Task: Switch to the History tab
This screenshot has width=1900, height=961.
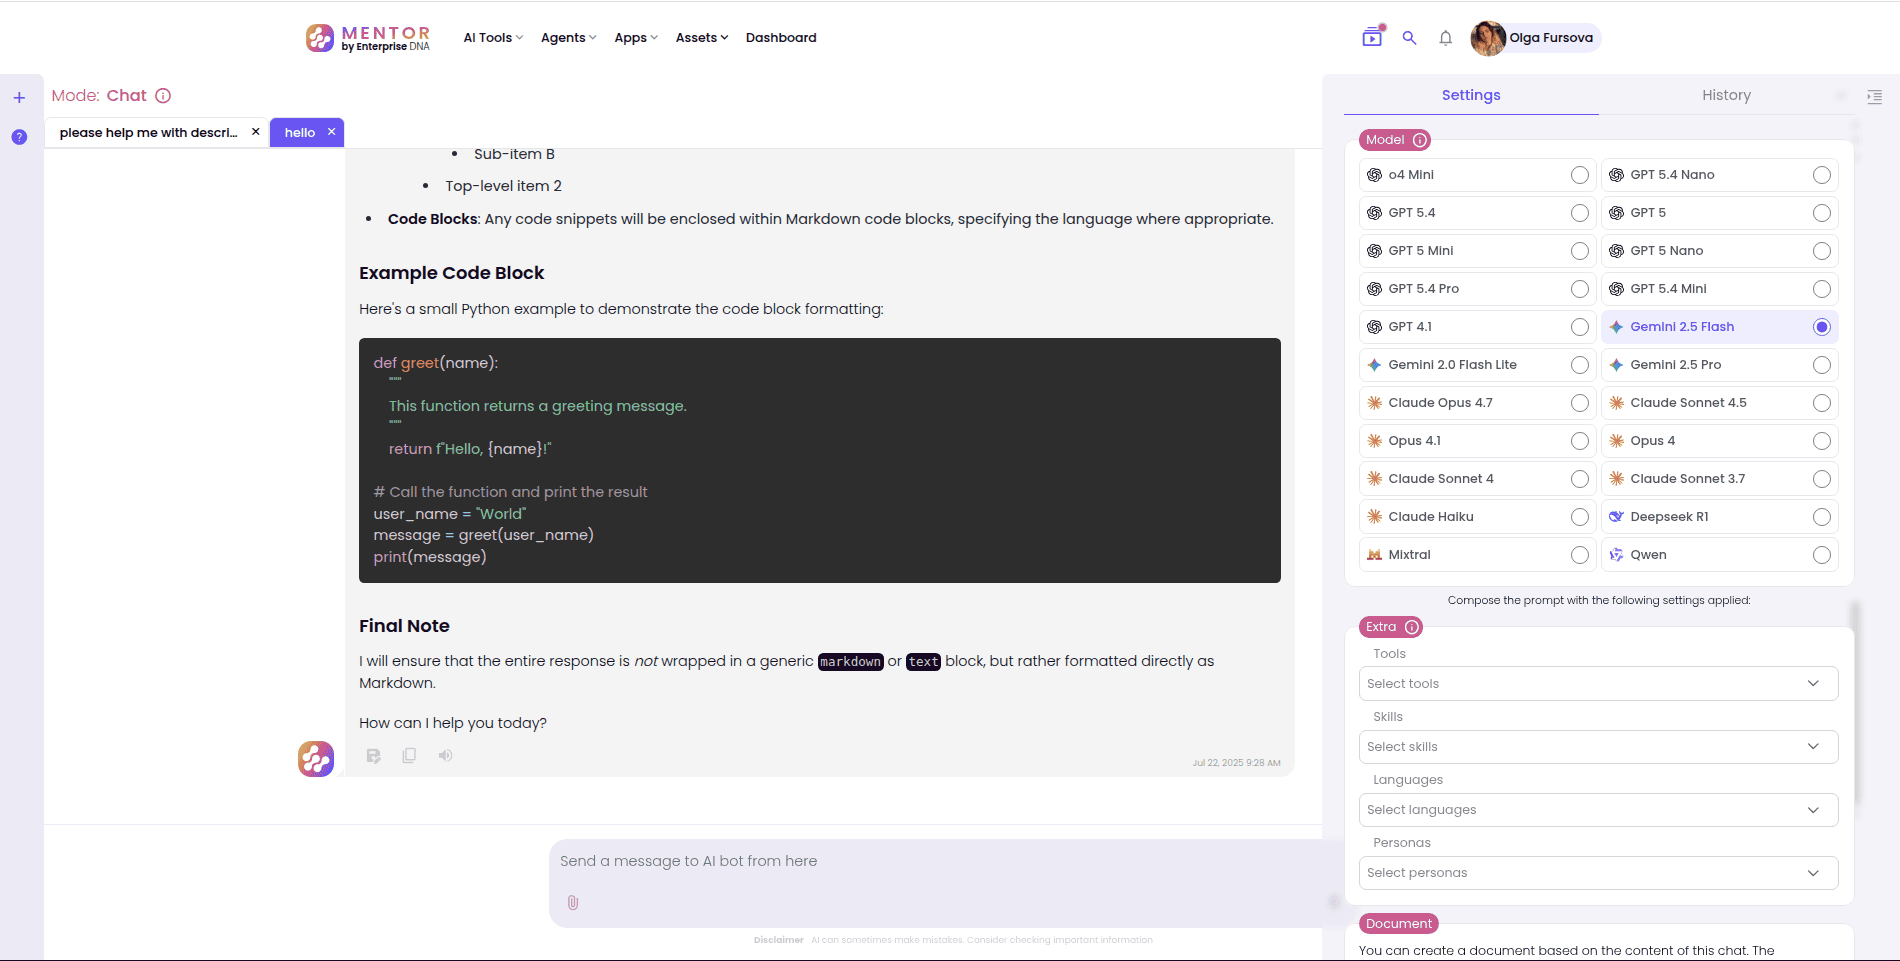Action: click(1726, 95)
